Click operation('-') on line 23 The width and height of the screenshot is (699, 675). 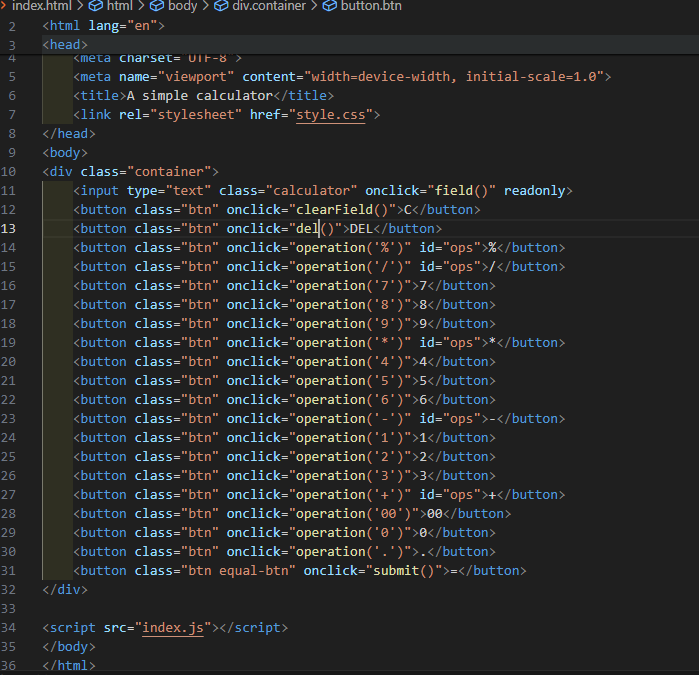click(x=350, y=419)
